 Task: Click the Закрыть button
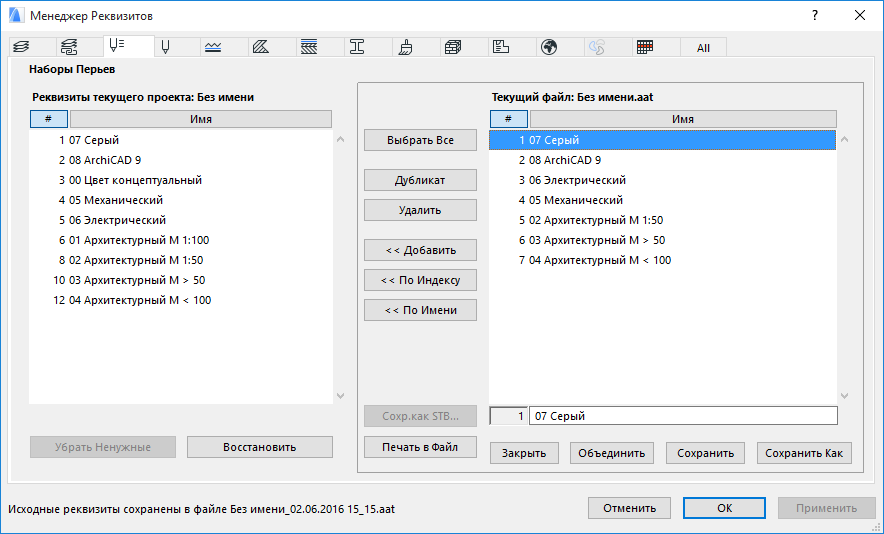524,453
